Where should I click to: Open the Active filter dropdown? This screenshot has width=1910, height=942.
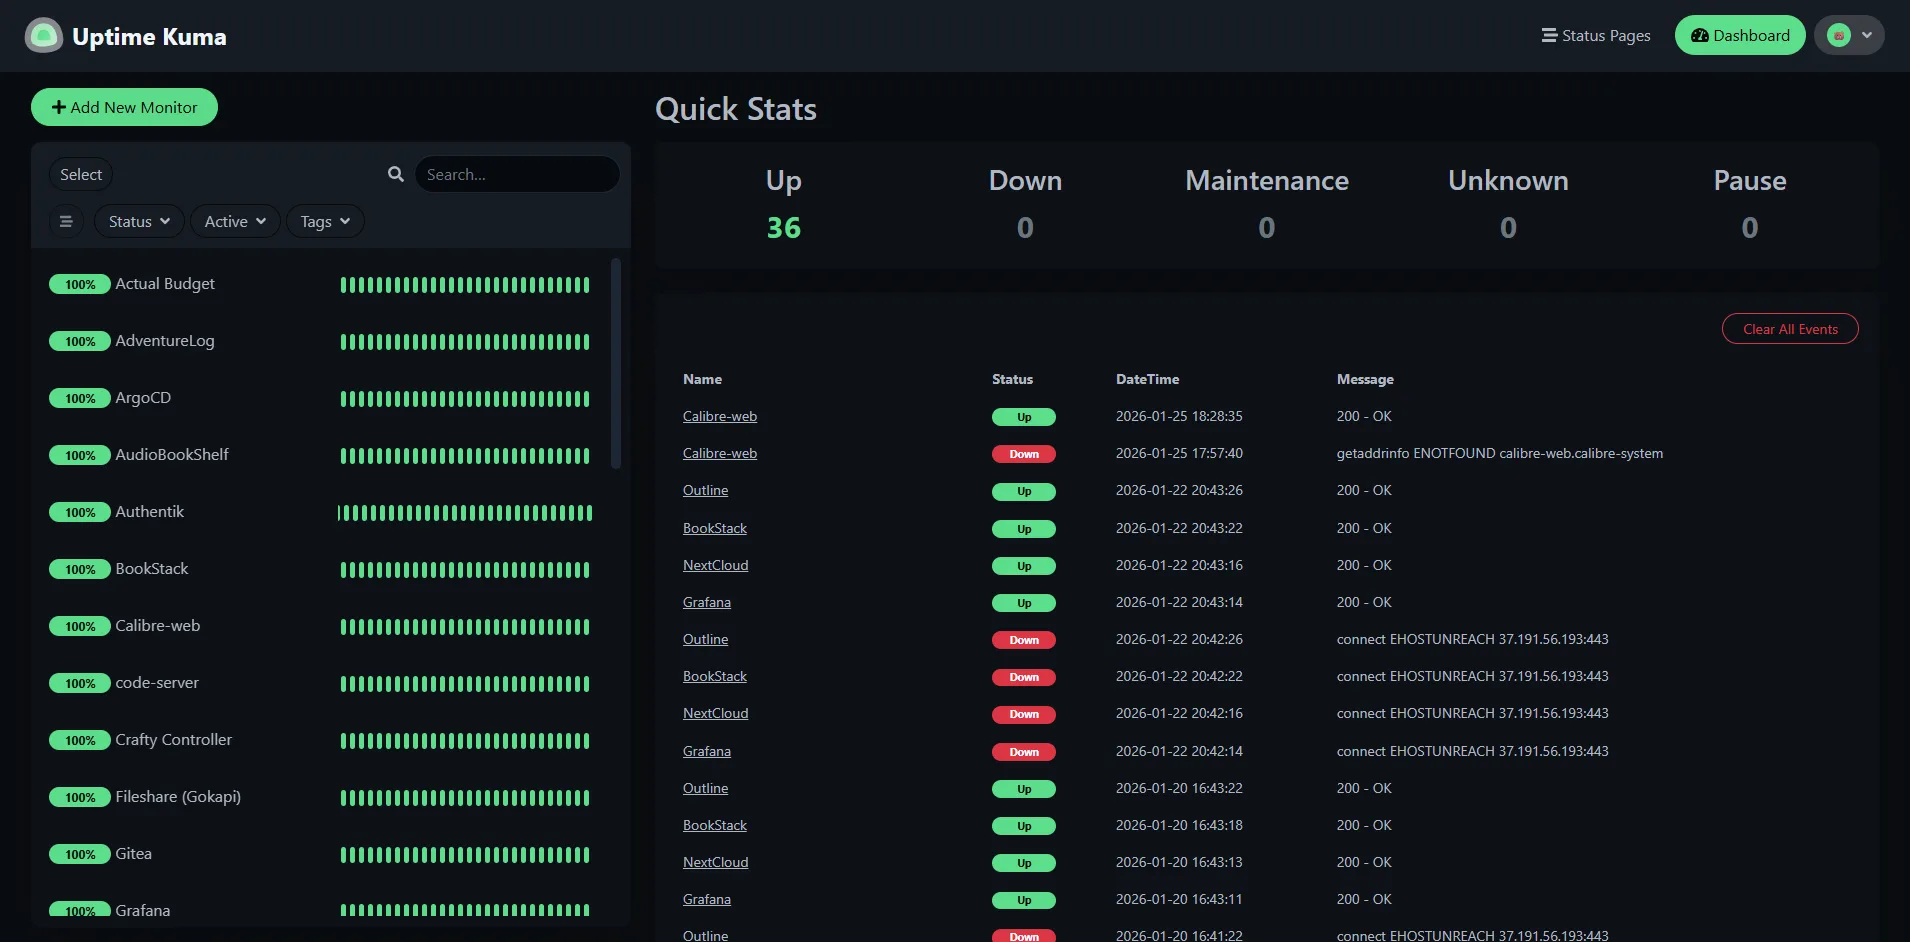tap(234, 221)
